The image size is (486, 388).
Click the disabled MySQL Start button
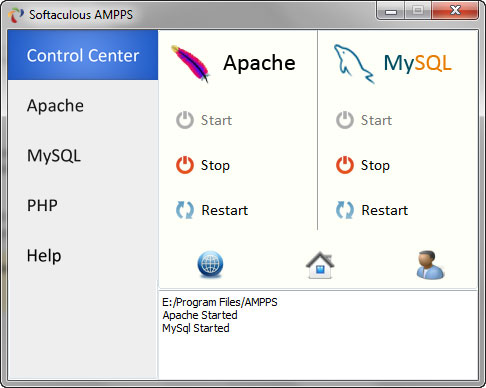[x=364, y=120]
